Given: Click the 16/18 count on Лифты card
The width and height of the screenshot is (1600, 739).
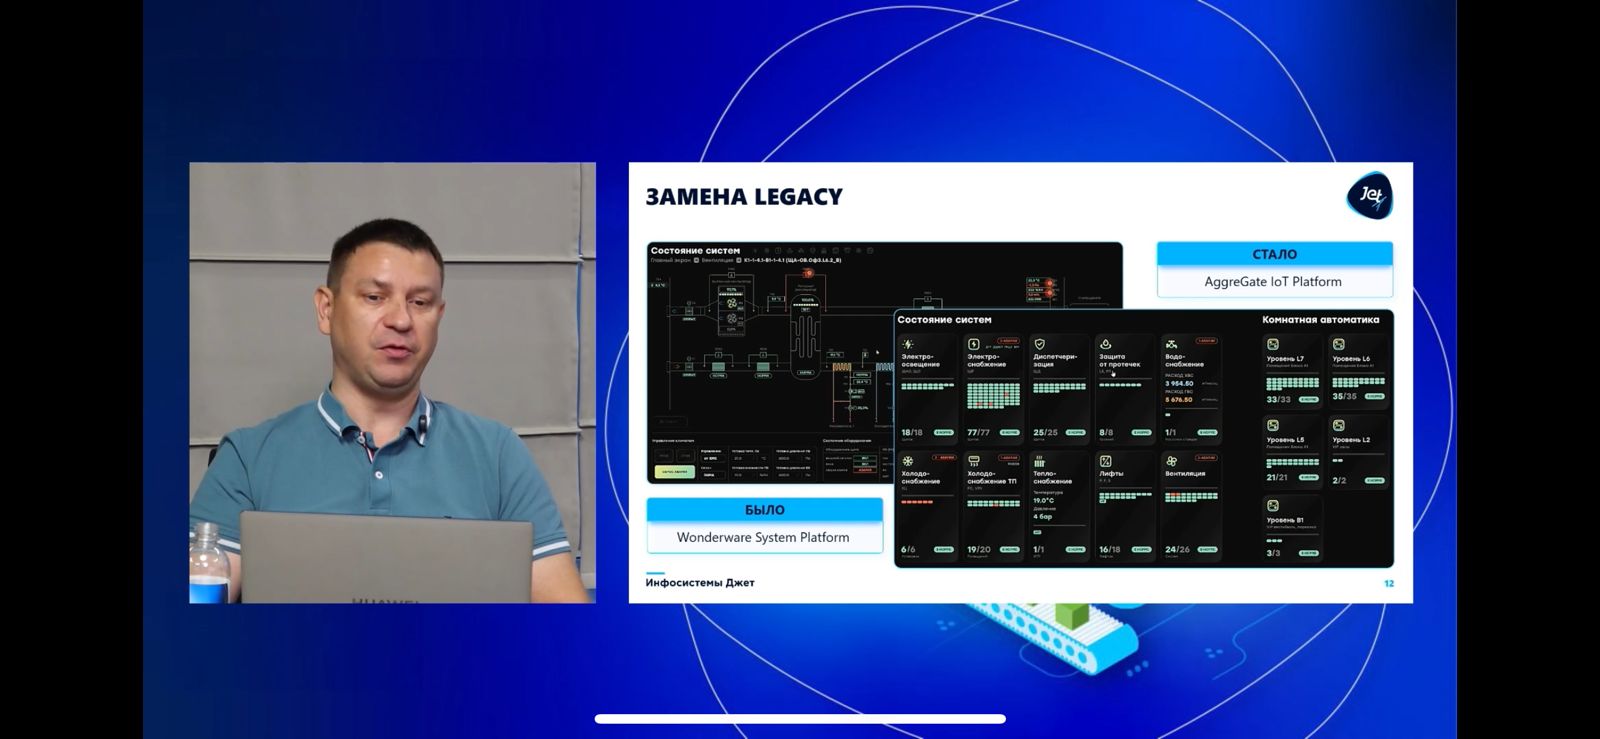Looking at the screenshot, I should tap(1110, 549).
